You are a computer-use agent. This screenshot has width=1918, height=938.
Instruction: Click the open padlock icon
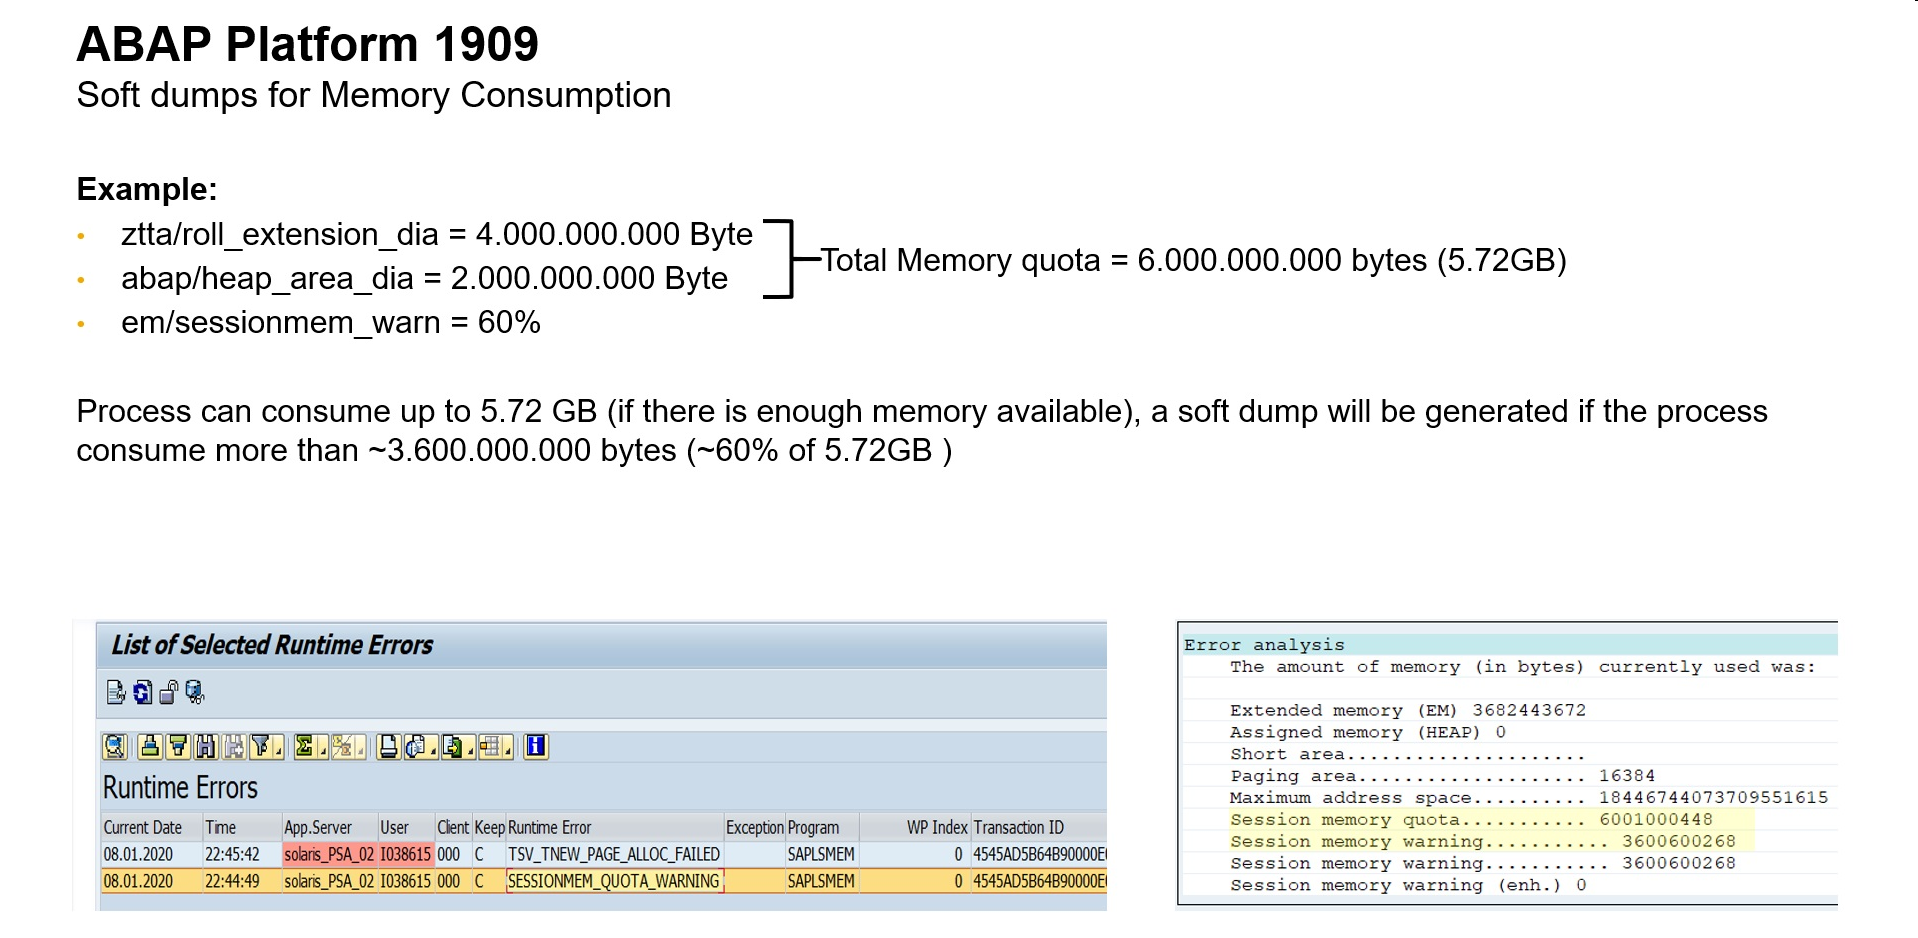pos(168,692)
